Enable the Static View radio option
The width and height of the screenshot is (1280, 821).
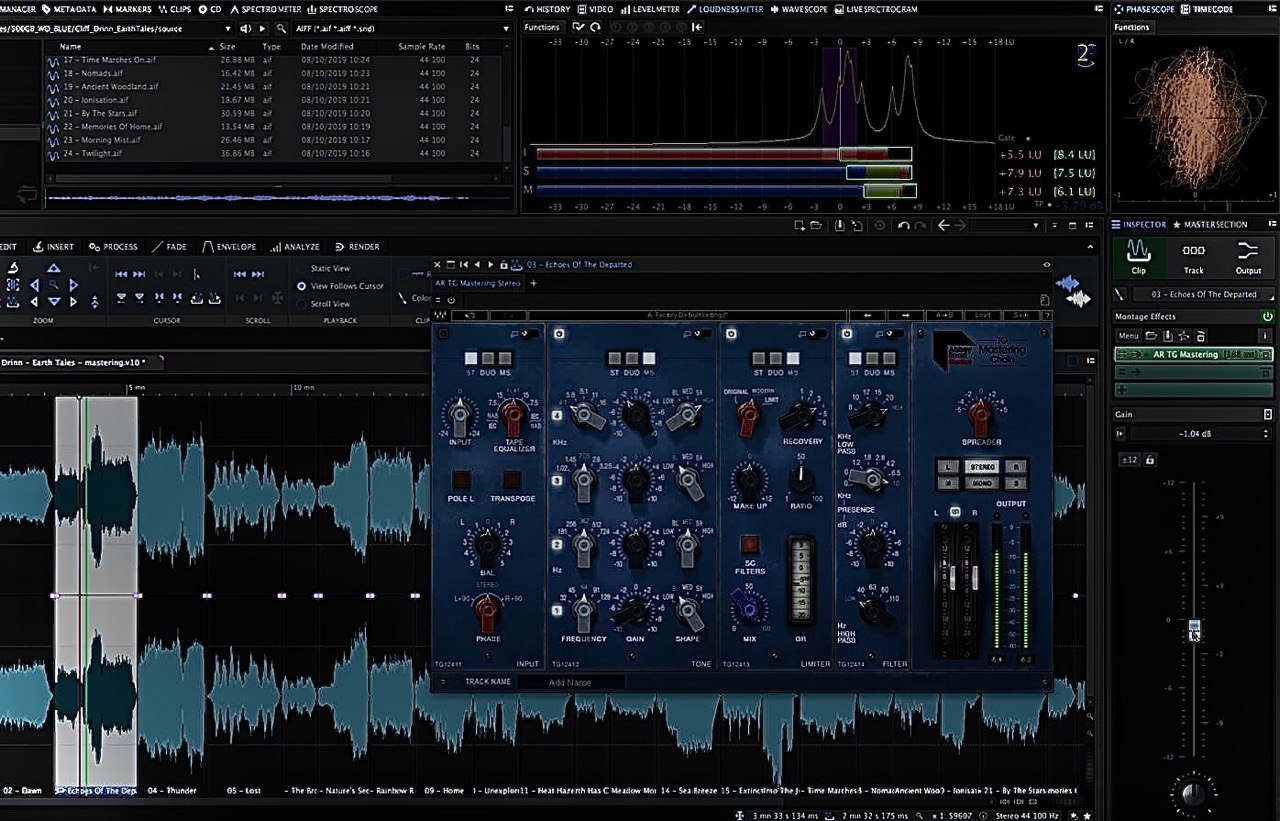pyautogui.click(x=302, y=268)
